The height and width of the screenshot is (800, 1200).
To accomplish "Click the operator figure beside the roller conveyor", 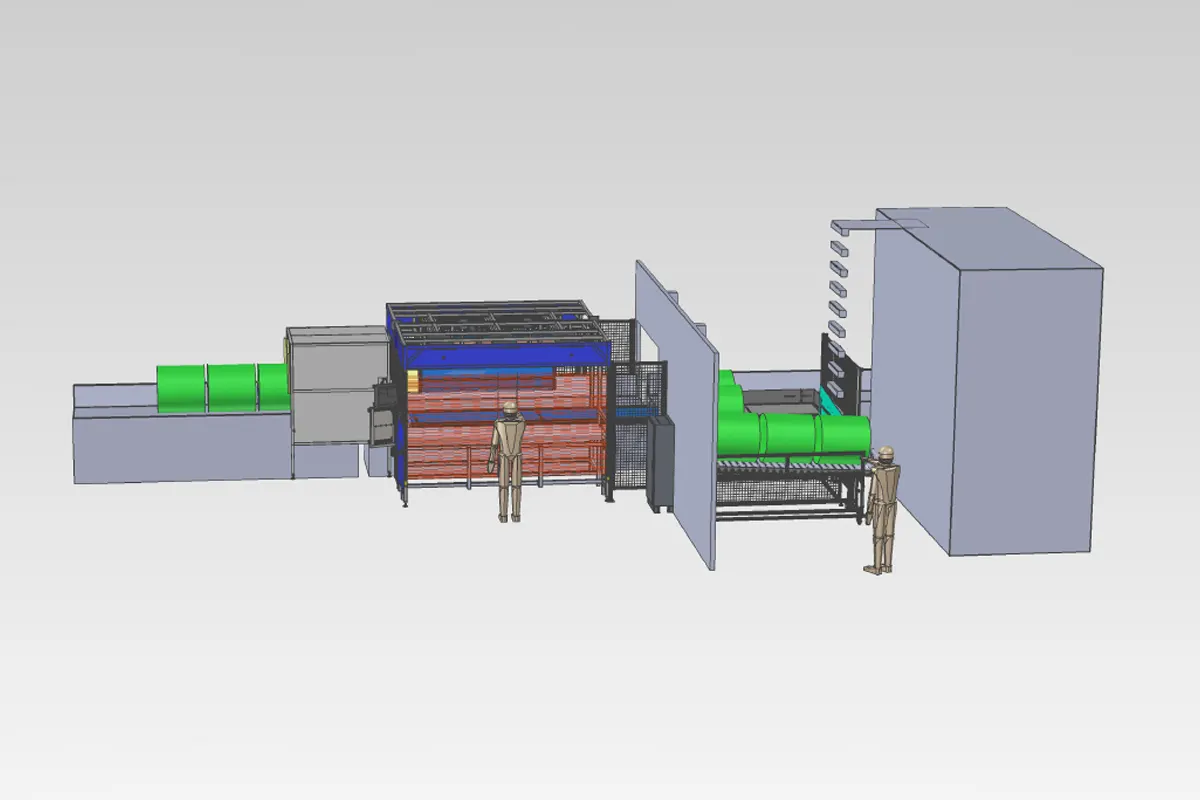I will click(881, 510).
